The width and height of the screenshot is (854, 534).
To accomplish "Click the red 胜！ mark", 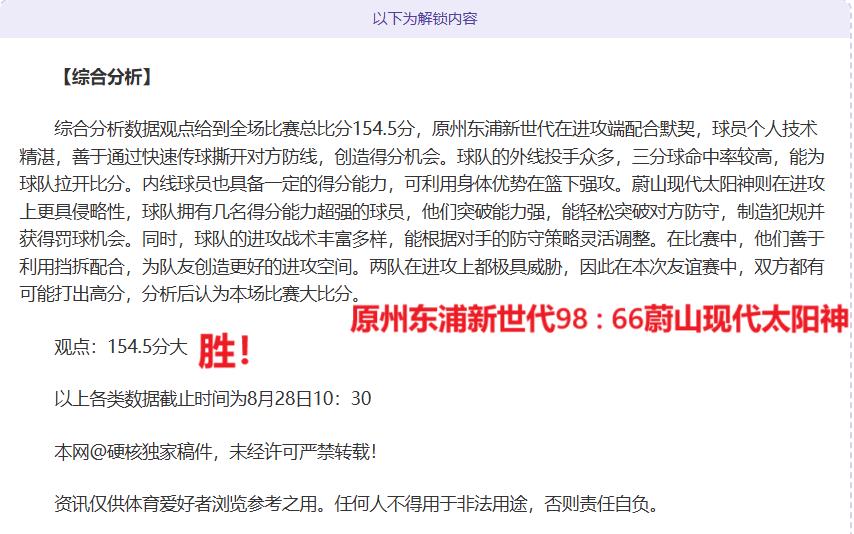I will pyautogui.click(x=224, y=351).
